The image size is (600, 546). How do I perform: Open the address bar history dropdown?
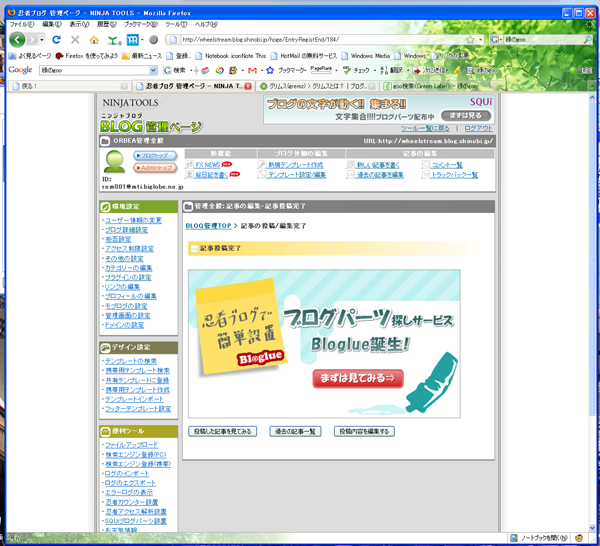tap(480, 39)
